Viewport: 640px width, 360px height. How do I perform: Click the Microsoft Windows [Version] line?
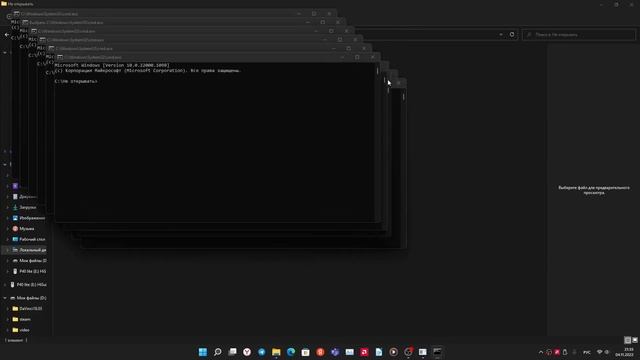(x=112, y=65)
